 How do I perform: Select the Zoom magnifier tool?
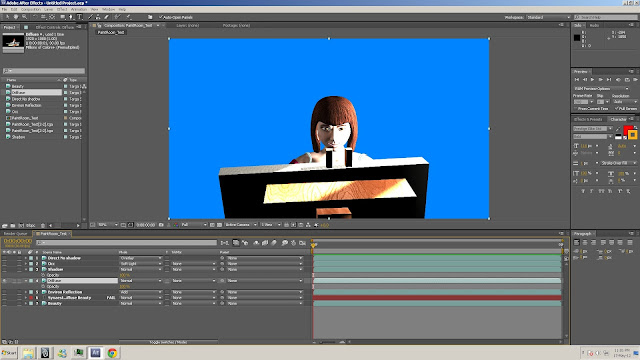tap(24, 17)
